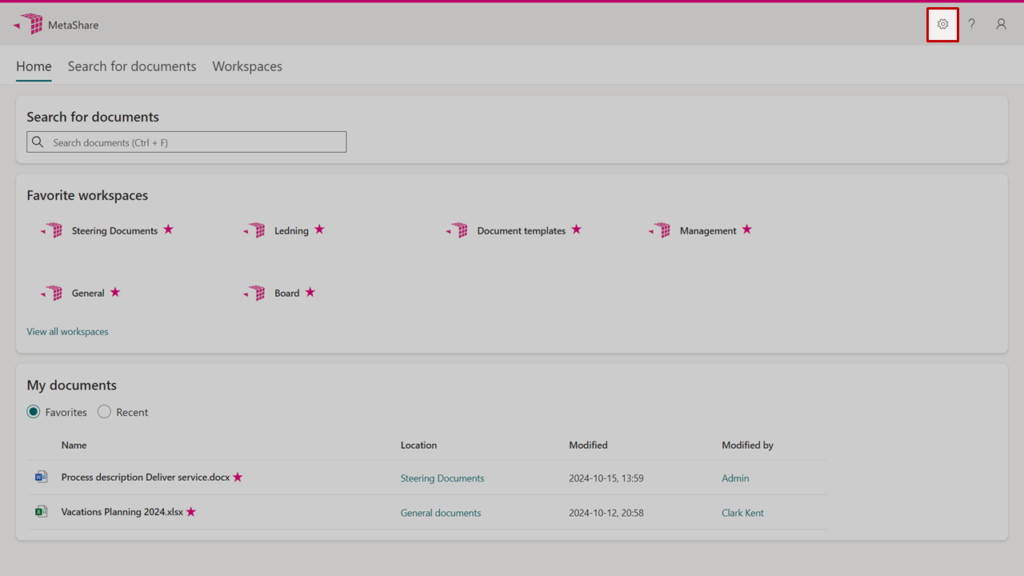Open the user profile icon
This screenshot has width=1024, height=576.
tap(1001, 24)
